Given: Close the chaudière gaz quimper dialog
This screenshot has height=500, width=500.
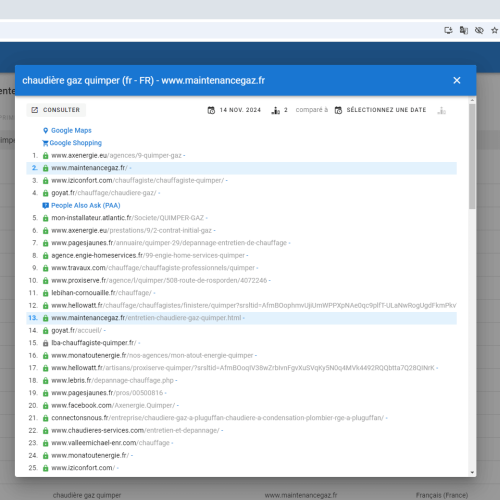Looking at the screenshot, I should click(x=457, y=80).
